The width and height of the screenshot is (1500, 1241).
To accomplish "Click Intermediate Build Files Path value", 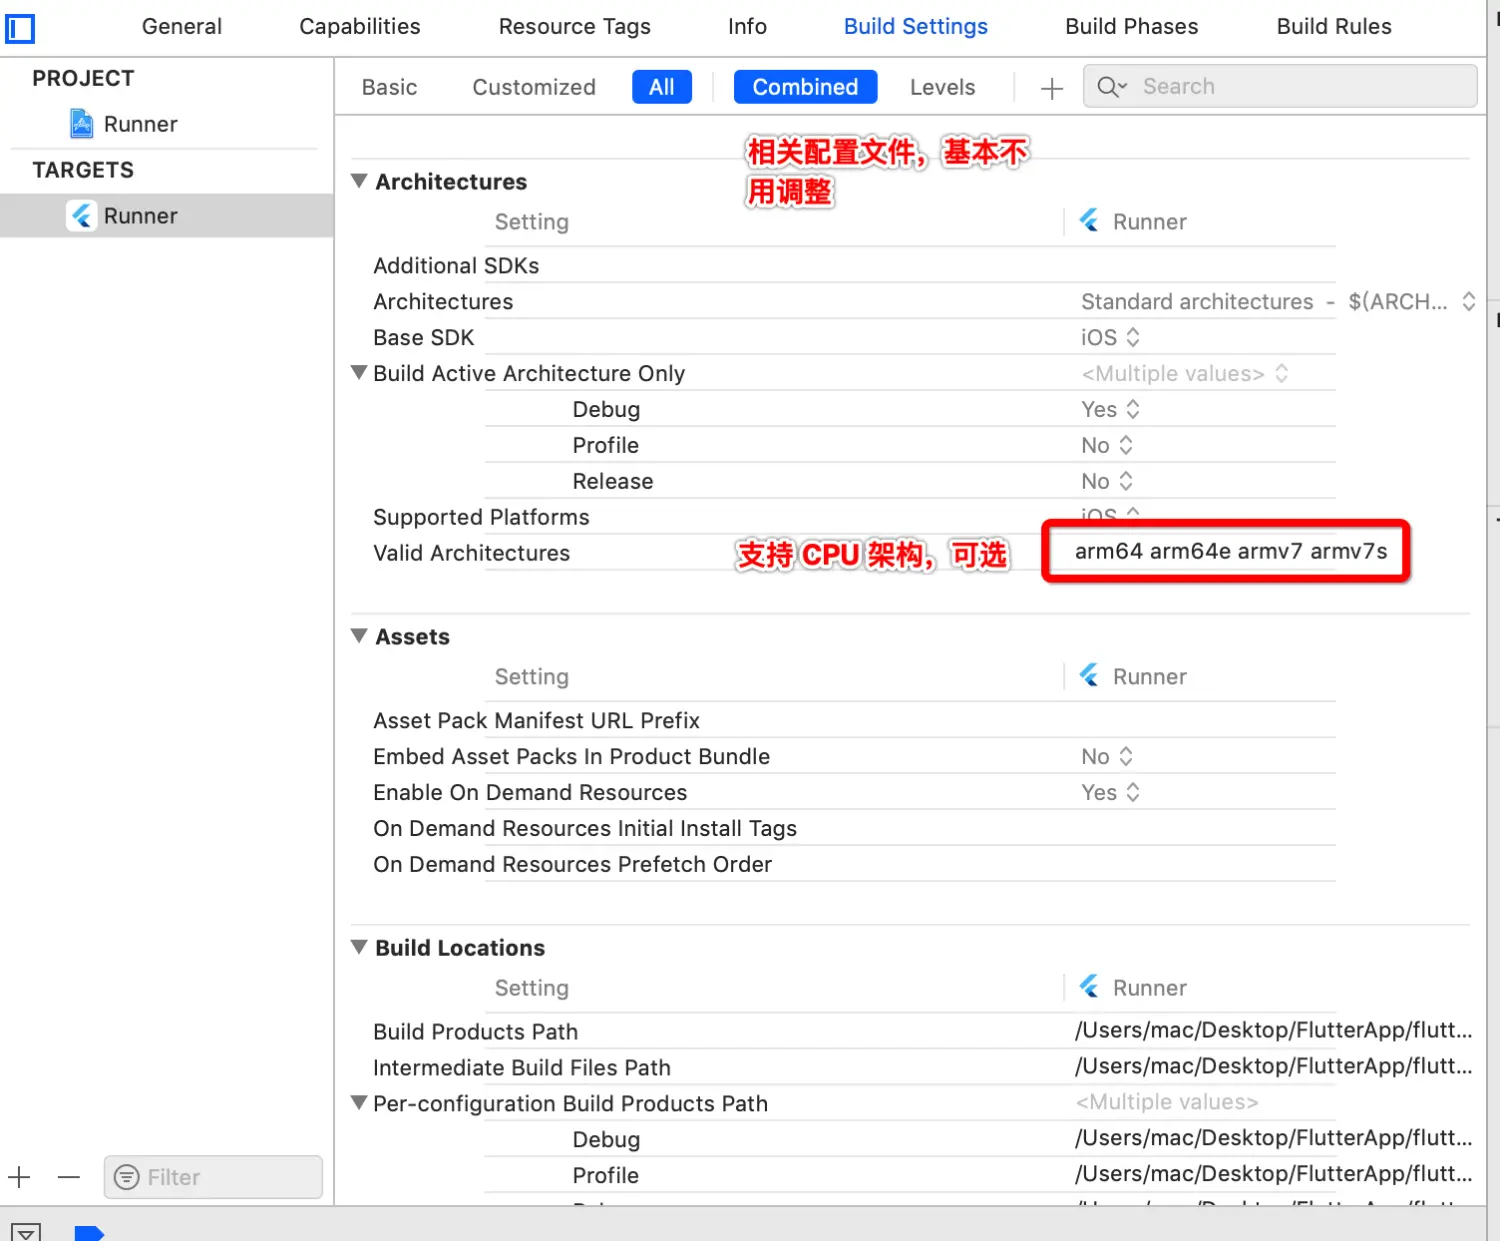I will click(x=1273, y=1066).
